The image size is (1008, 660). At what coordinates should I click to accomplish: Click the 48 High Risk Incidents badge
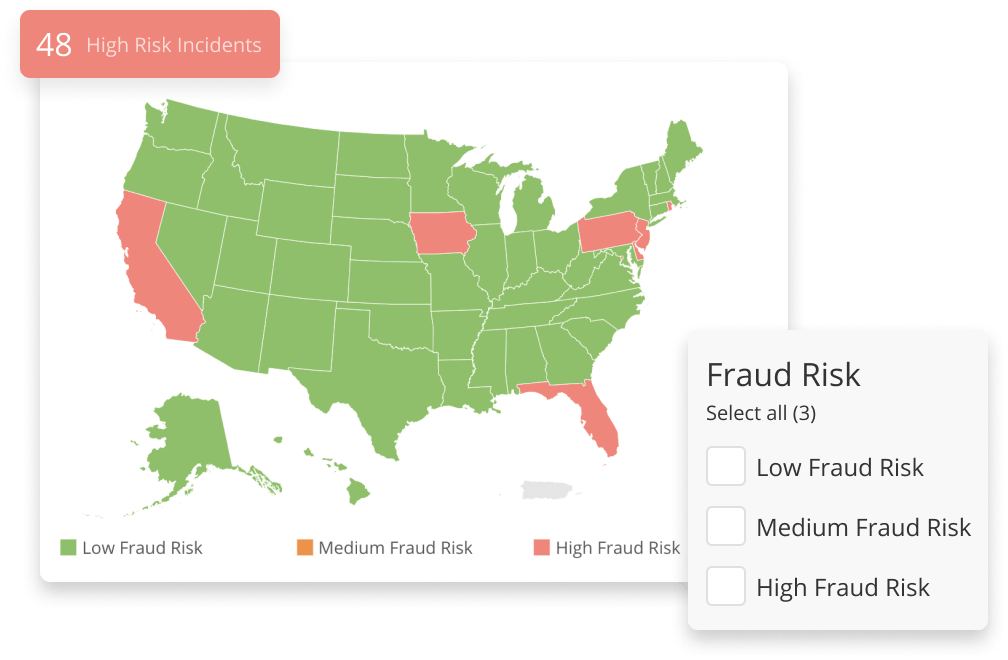coord(150,44)
